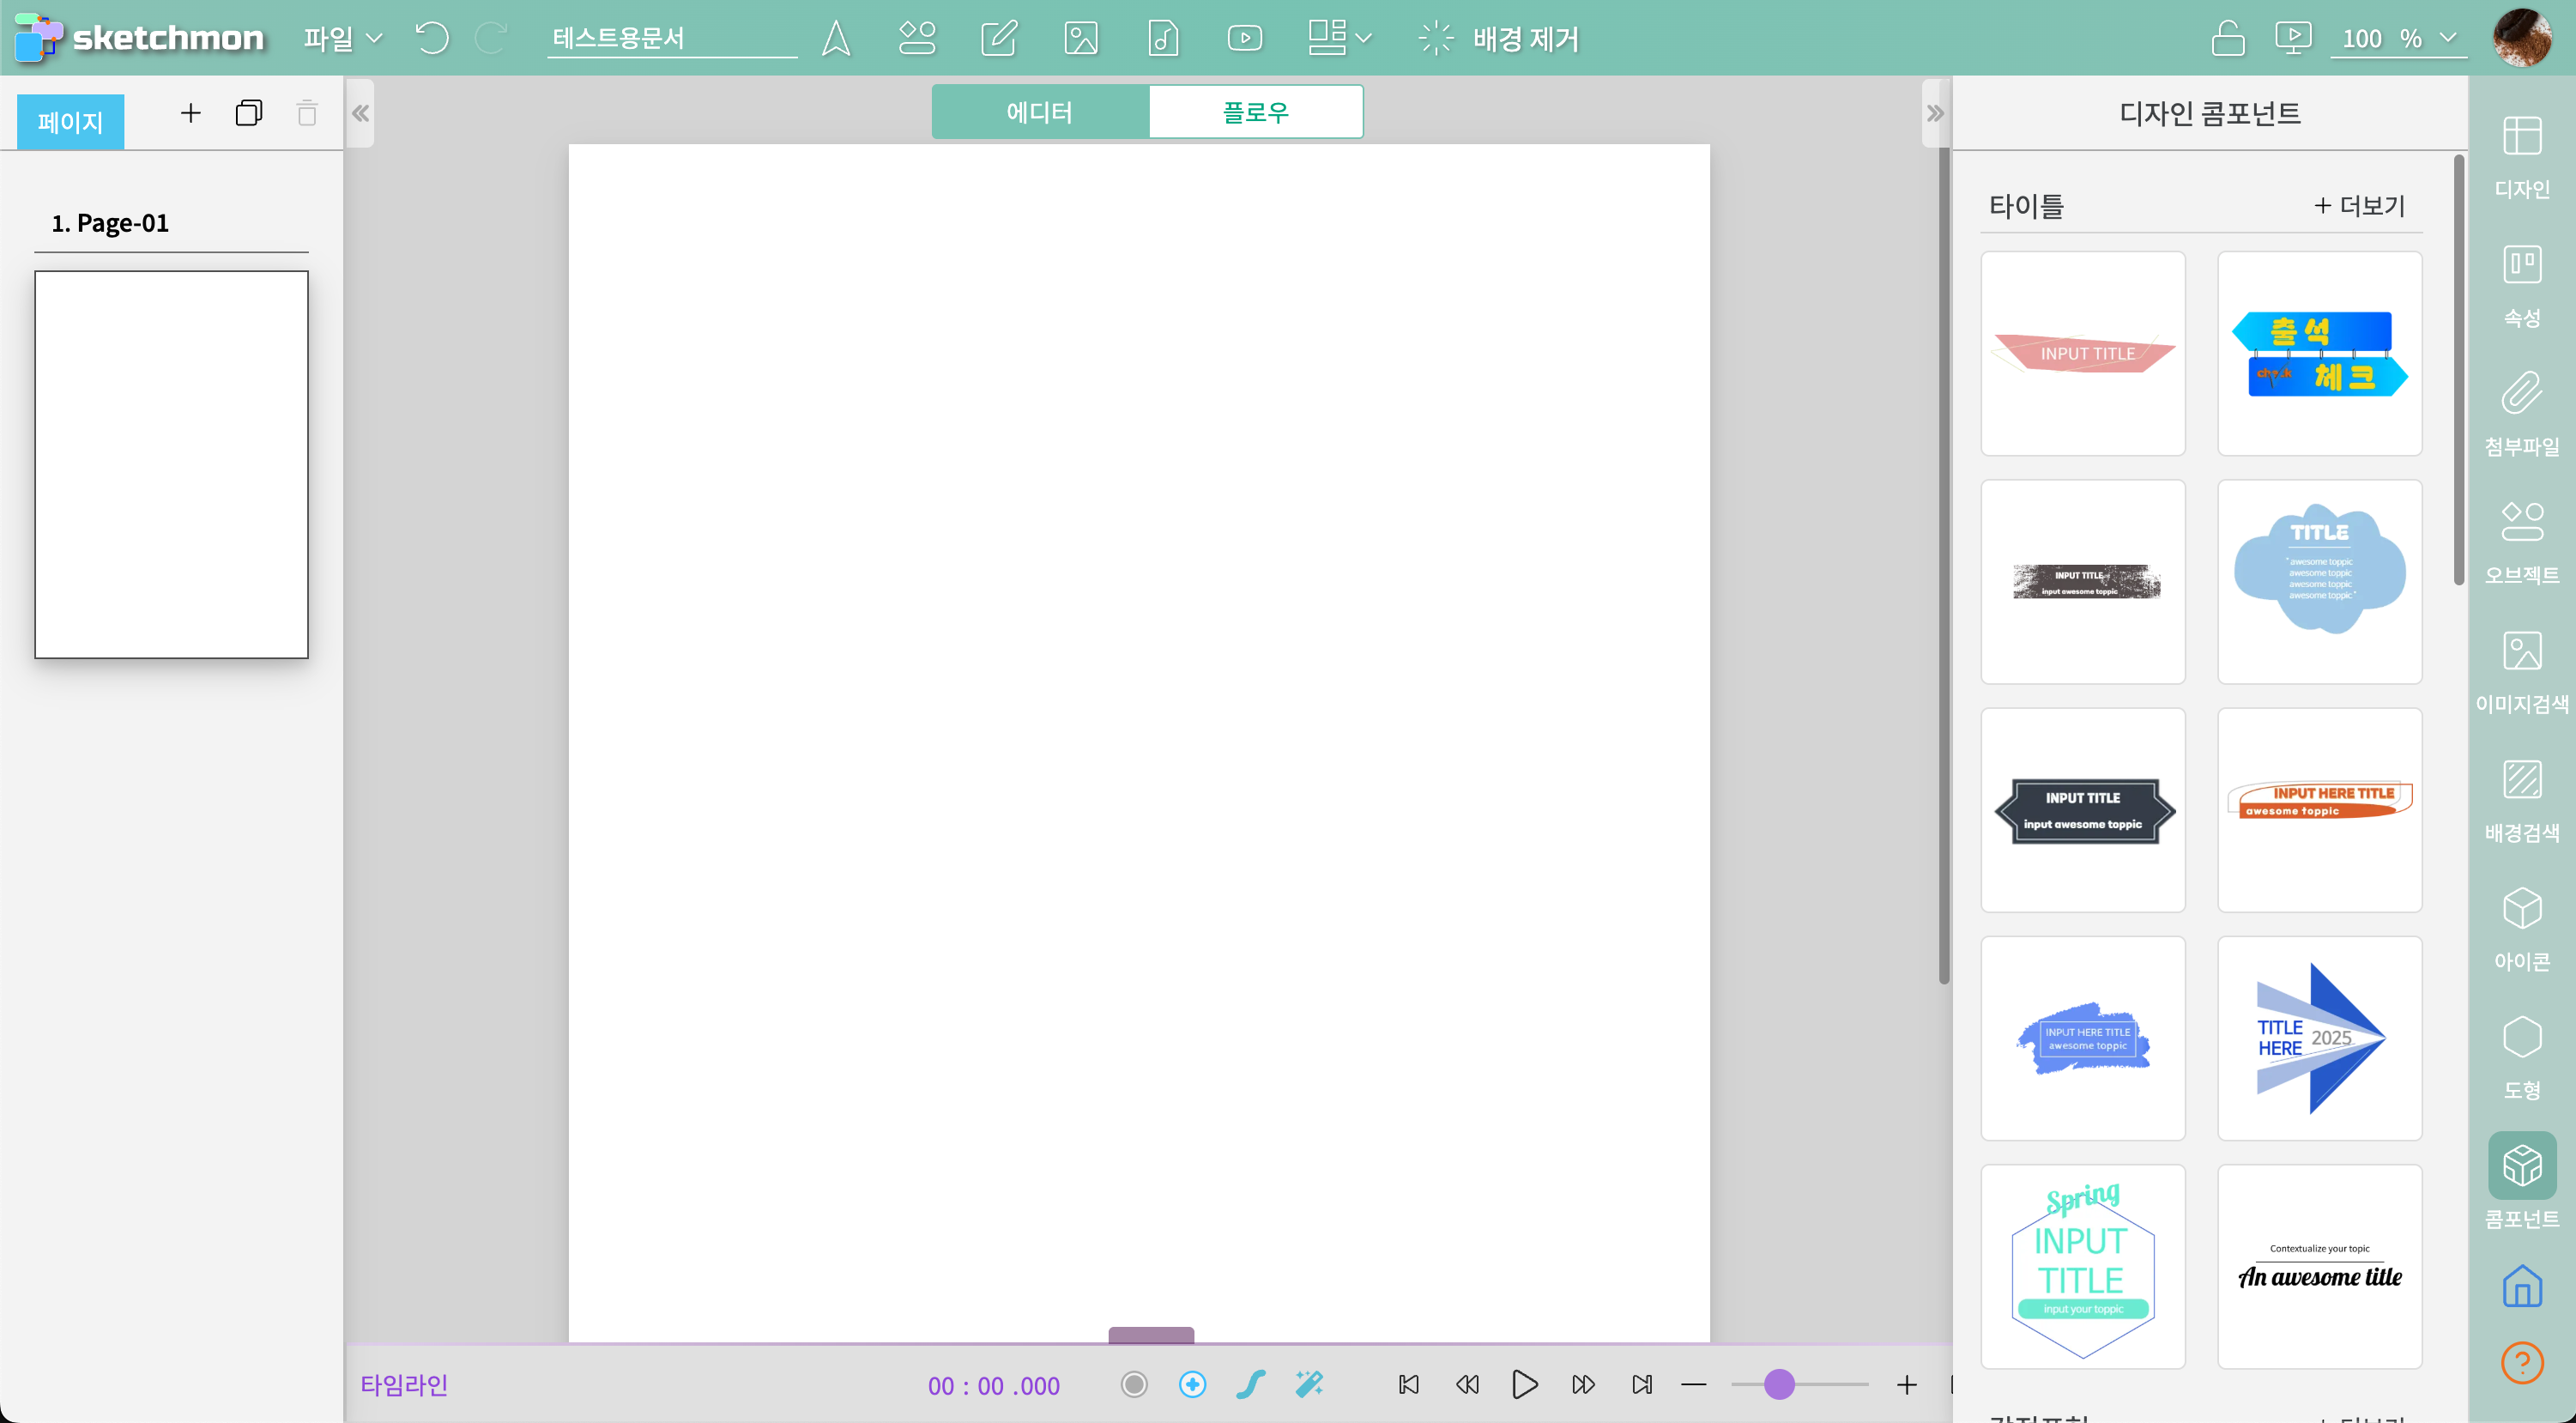The image size is (2576, 1423).
Task: Click the undo arrow icon
Action: click(432, 38)
